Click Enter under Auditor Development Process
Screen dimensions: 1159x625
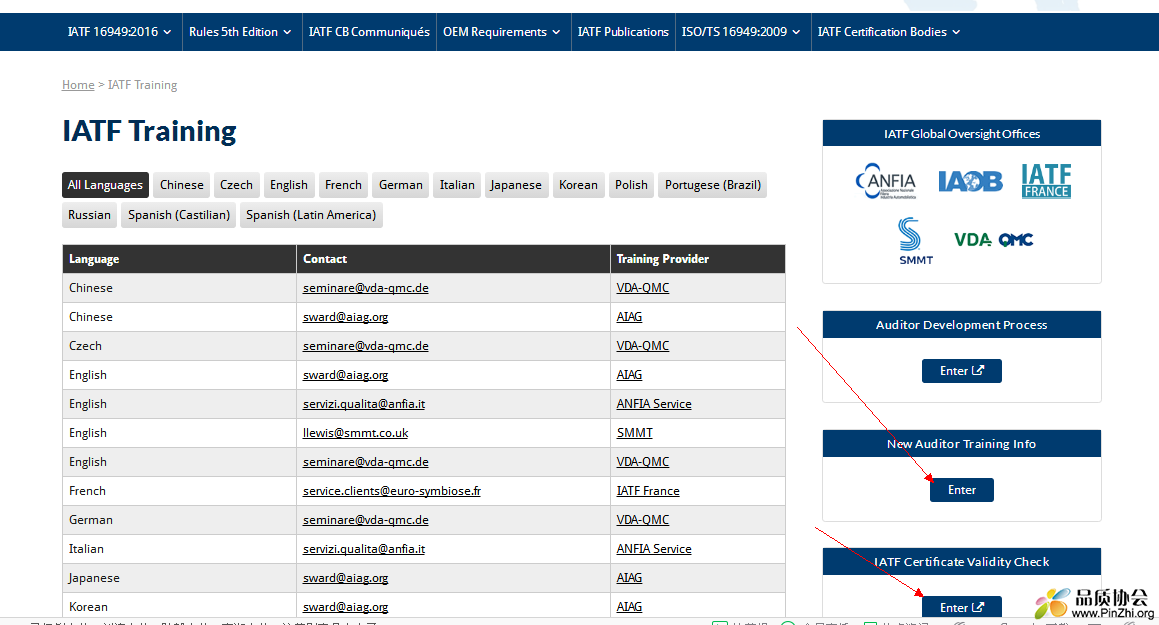click(x=962, y=371)
